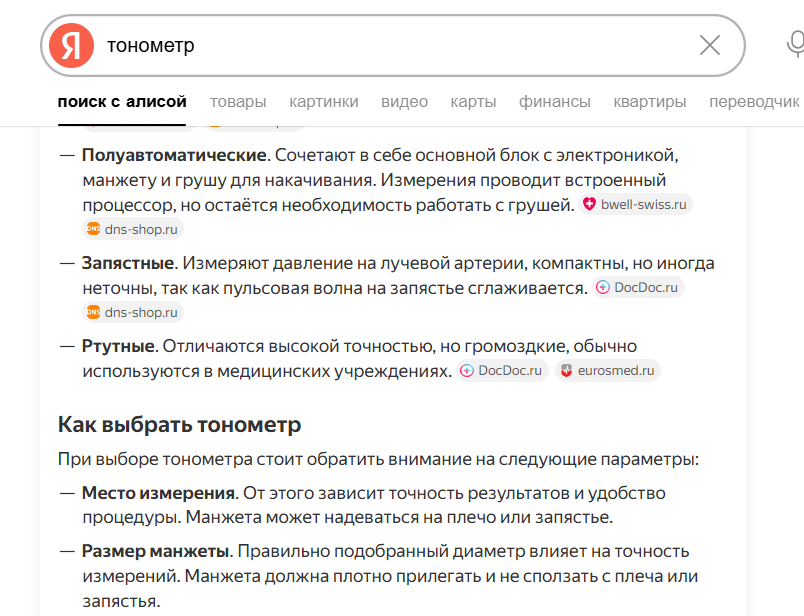Open the товары tab

point(238,102)
